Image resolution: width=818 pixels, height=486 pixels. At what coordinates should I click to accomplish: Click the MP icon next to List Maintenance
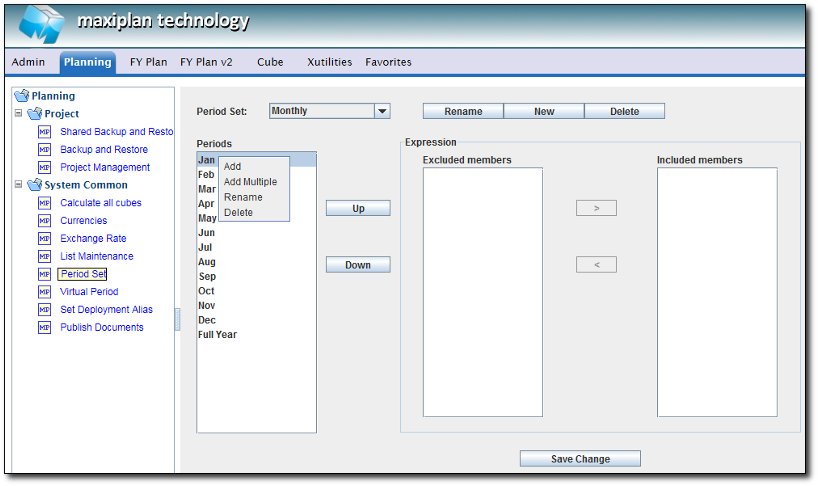tap(44, 257)
